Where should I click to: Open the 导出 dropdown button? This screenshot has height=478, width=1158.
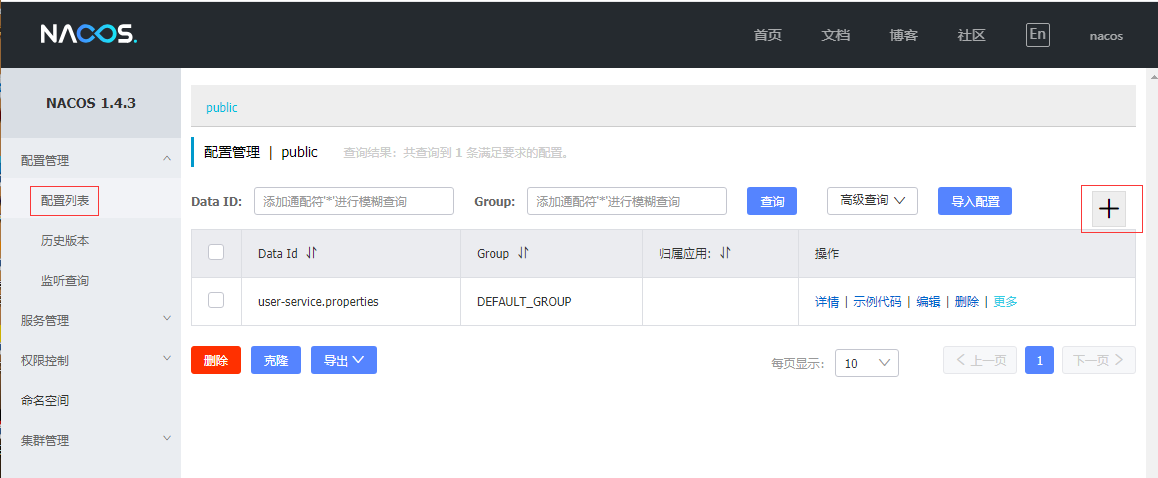(343, 360)
